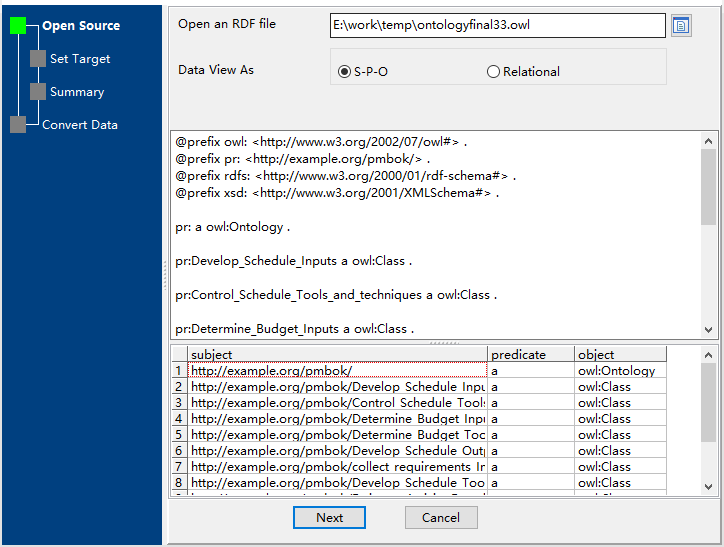Screen dimensions: 724x547
Task: Click the scroll down arrow of triples table
Action: click(x=708, y=486)
